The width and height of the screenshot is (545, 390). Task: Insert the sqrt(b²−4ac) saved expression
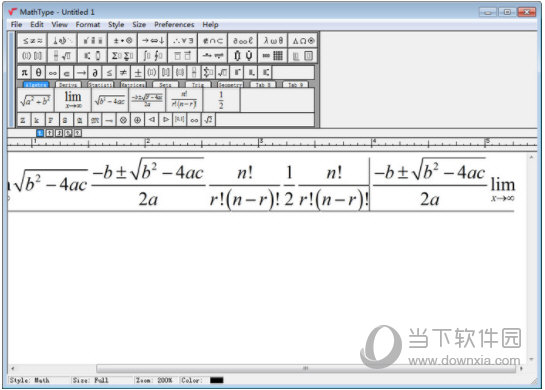point(110,100)
